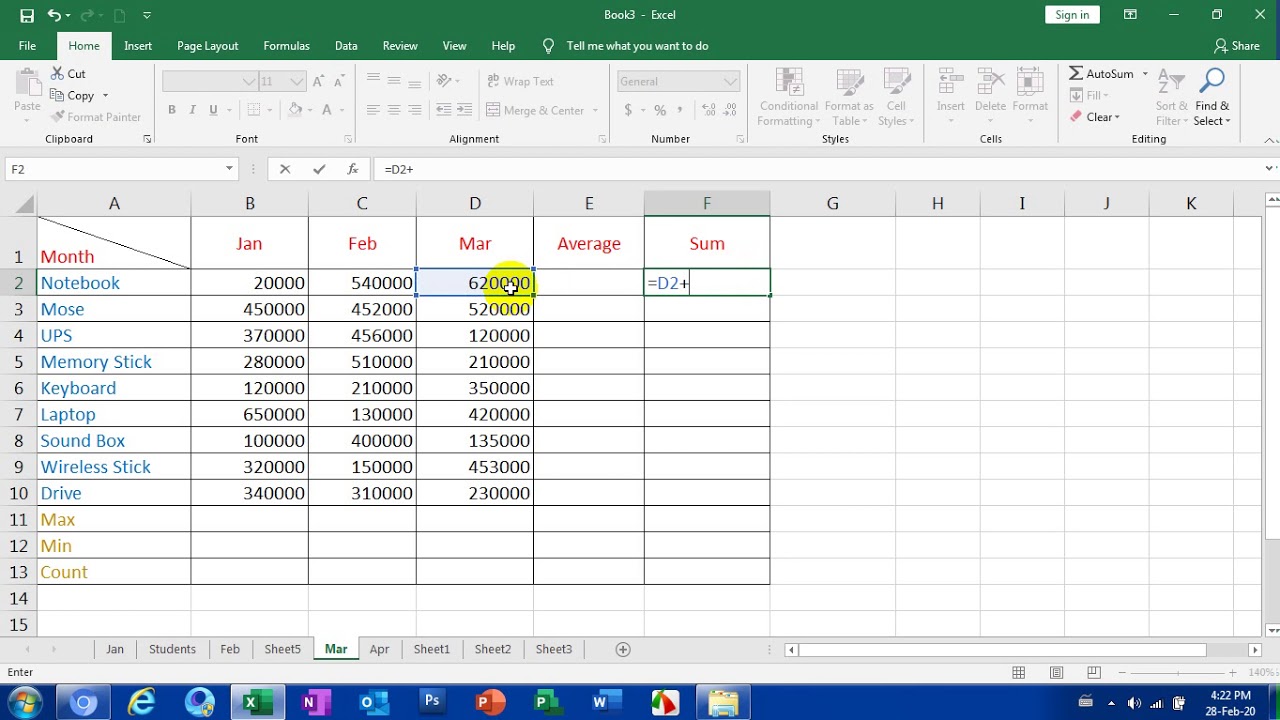Click the formula bar text =D2+
Image resolution: width=1280 pixels, height=720 pixels.
399,169
